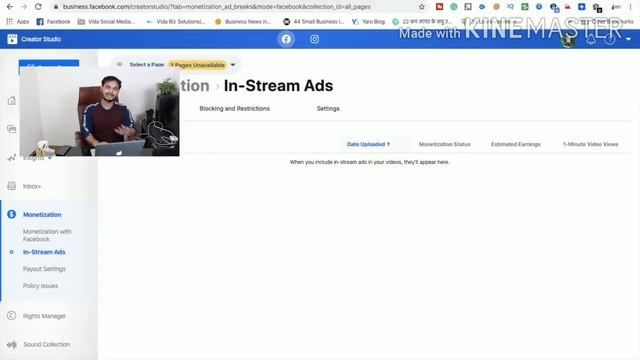
Task: Open the notifications bell icon
Action: pos(591,40)
